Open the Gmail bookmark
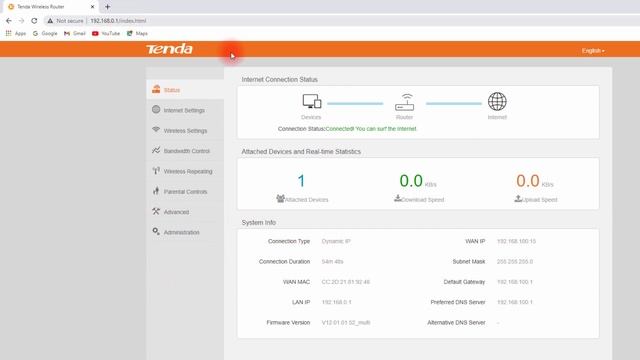The image size is (640, 360). pyautogui.click(x=75, y=33)
